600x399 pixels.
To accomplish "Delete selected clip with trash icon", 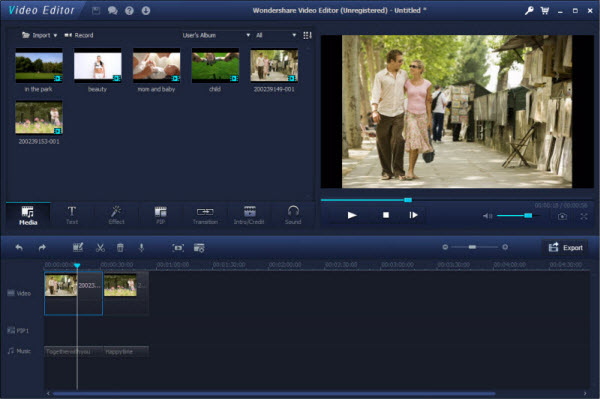I will (120, 248).
